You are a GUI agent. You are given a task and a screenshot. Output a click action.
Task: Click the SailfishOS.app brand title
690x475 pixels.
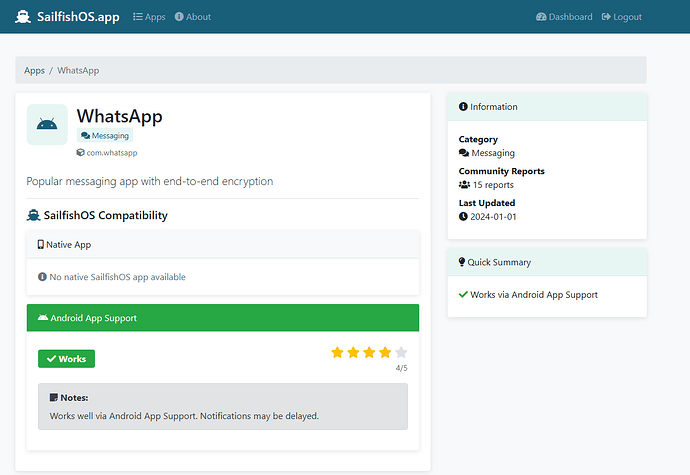coord(79,17)
